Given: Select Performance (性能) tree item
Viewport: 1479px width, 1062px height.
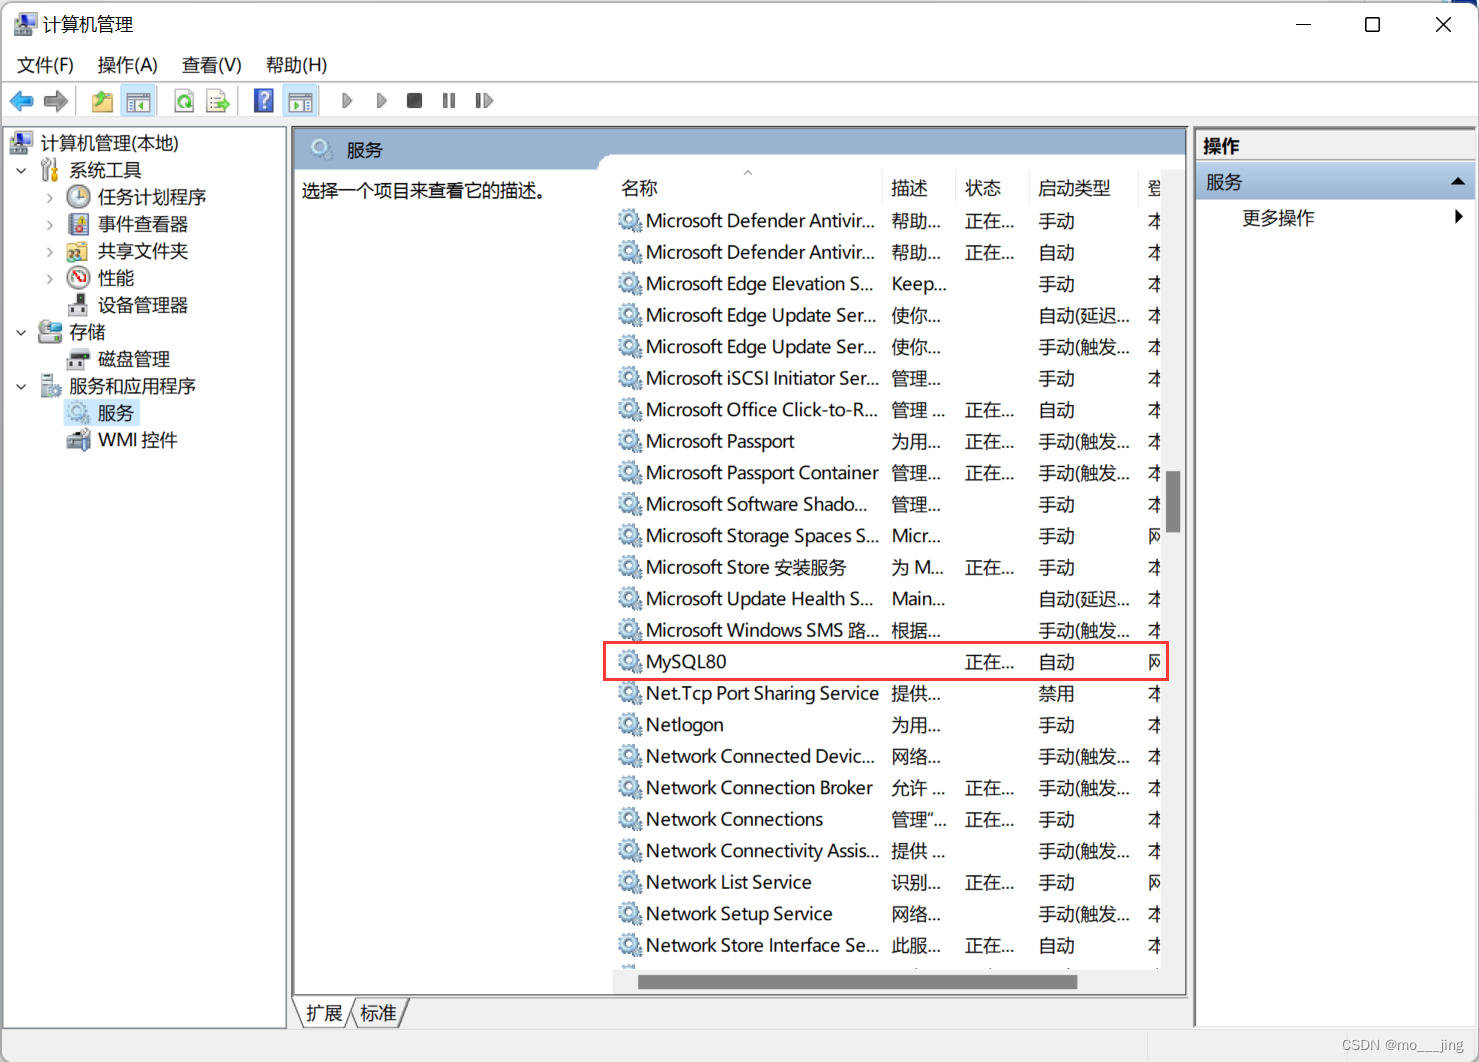Looking at the screenshot, I should [116, 278].
